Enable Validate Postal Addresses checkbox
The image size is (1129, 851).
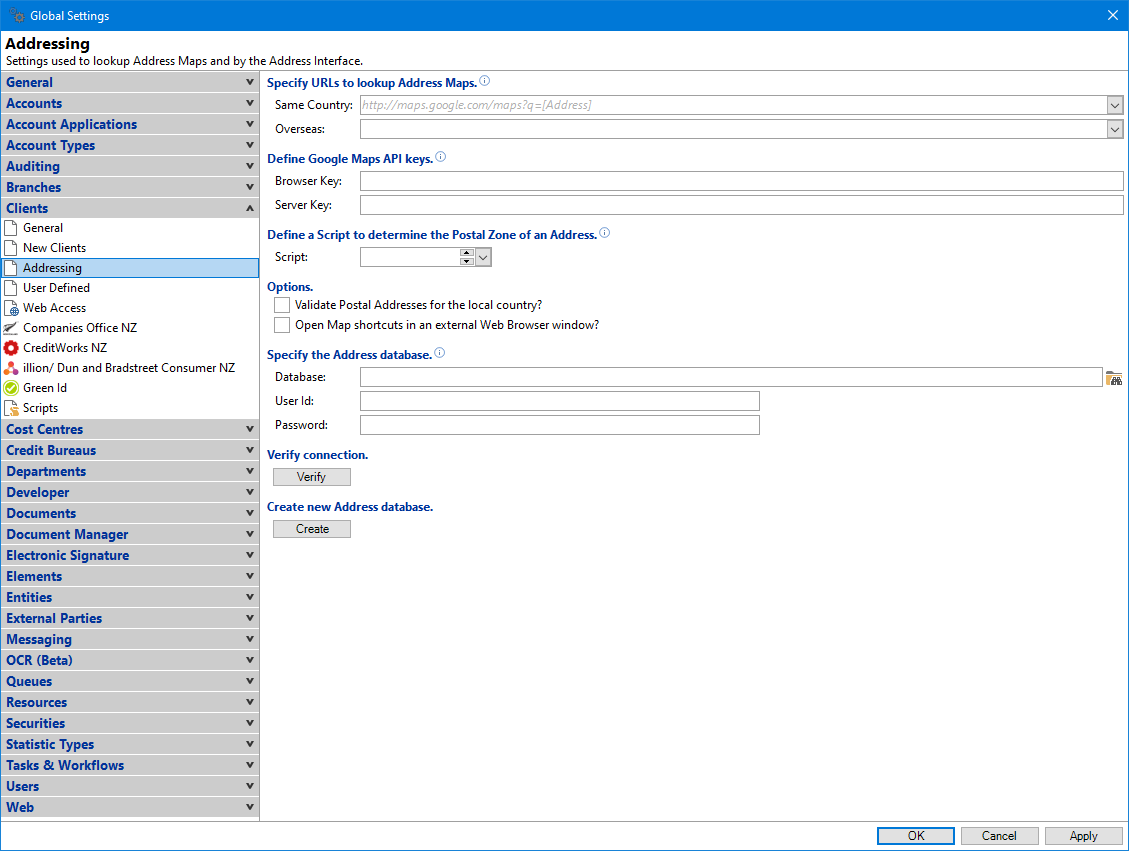pyautogui.click(x=282, y=305)
